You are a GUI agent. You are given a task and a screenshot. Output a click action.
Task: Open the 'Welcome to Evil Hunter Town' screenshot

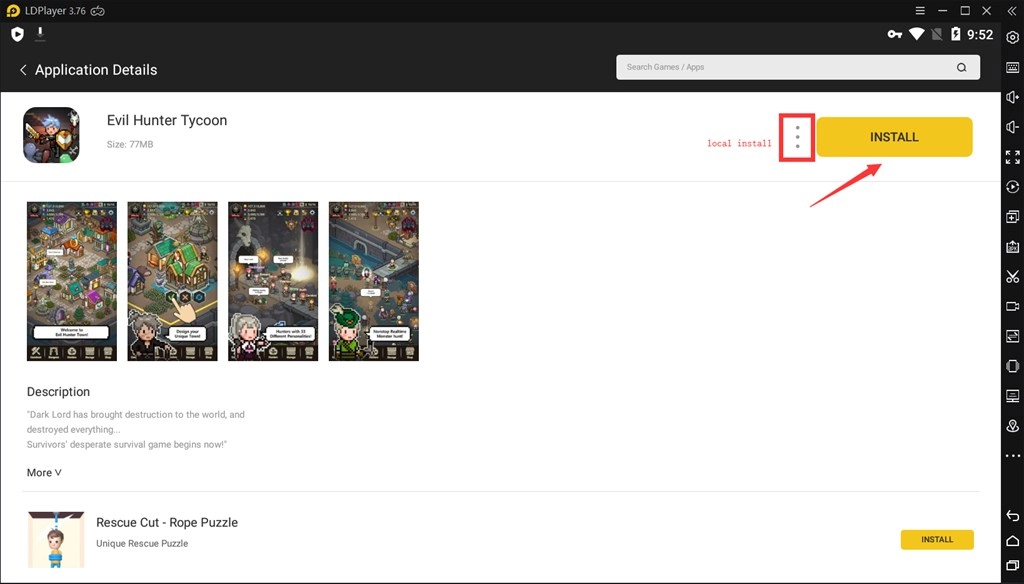[x=72, y=282]
